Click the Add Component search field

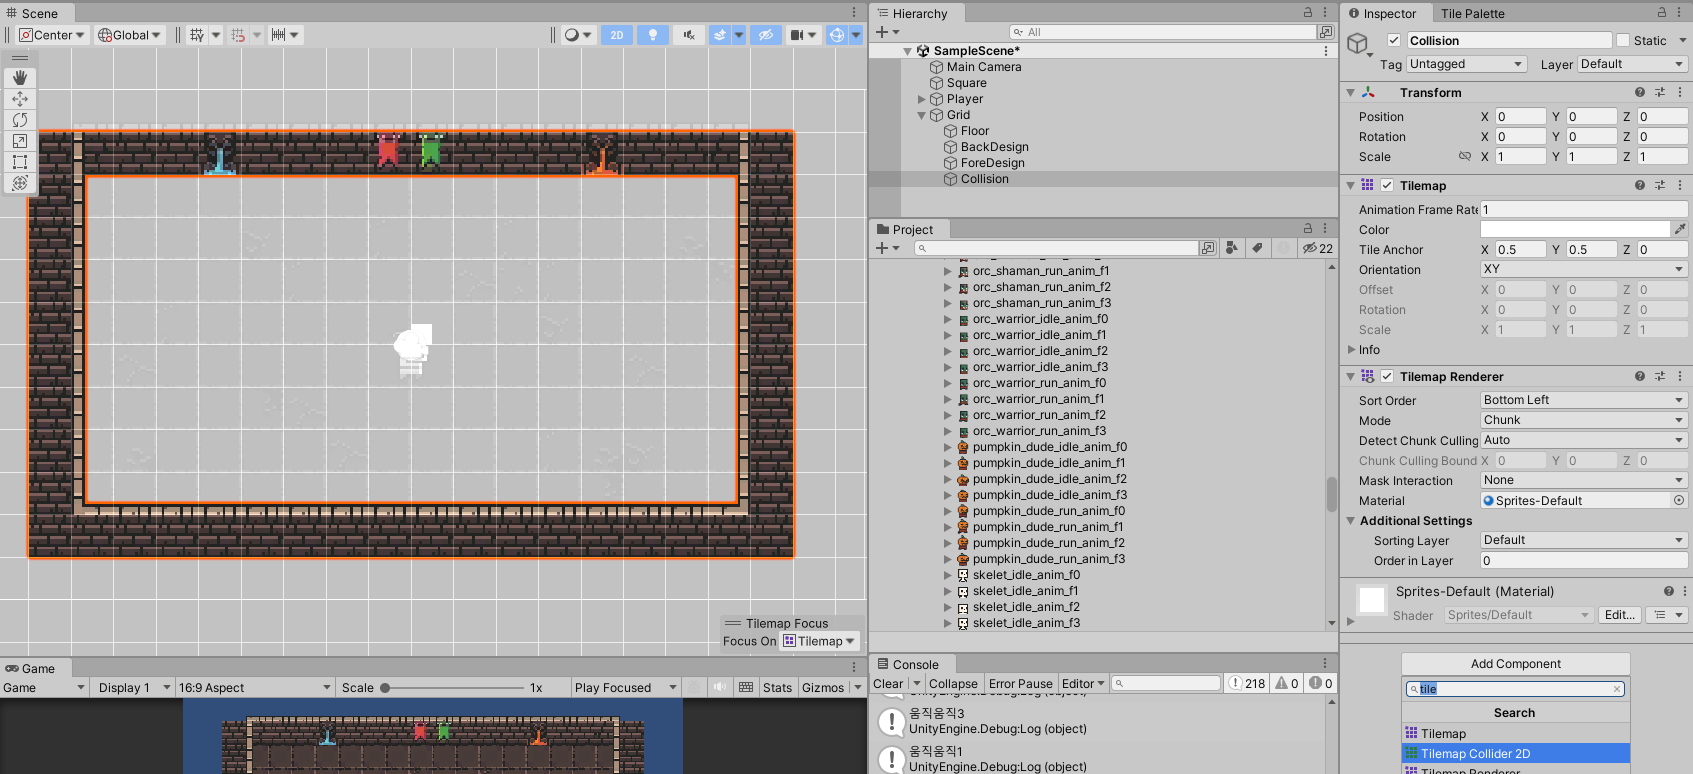pyautogui.click(x=1515, y=689)
